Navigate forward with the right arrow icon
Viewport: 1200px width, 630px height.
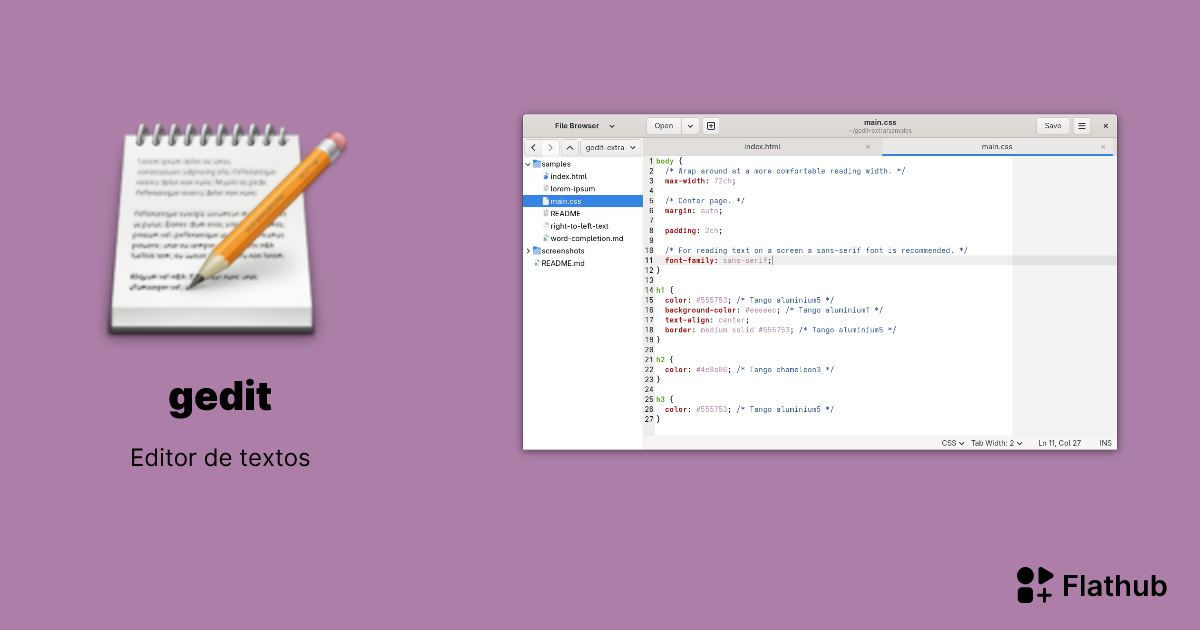coord(550,147)
